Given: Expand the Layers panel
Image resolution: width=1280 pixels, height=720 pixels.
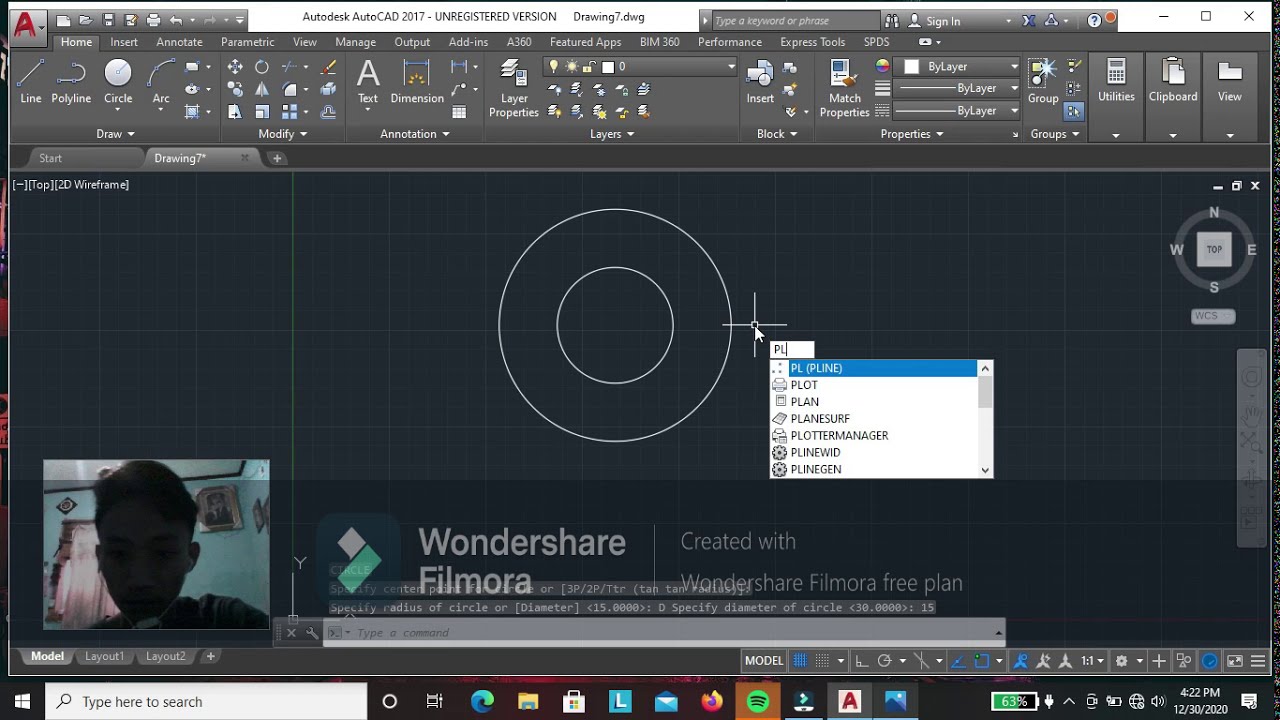Looking at the screenshot, I should [612, 134].
